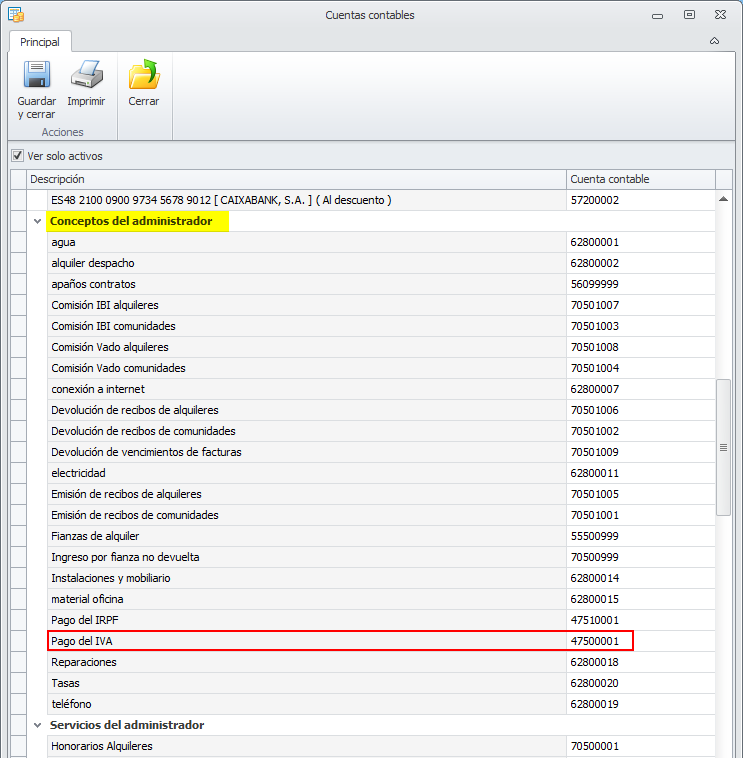Click the vertical scrollbar thumb
743x758 pixels.
tap(723, 448)
